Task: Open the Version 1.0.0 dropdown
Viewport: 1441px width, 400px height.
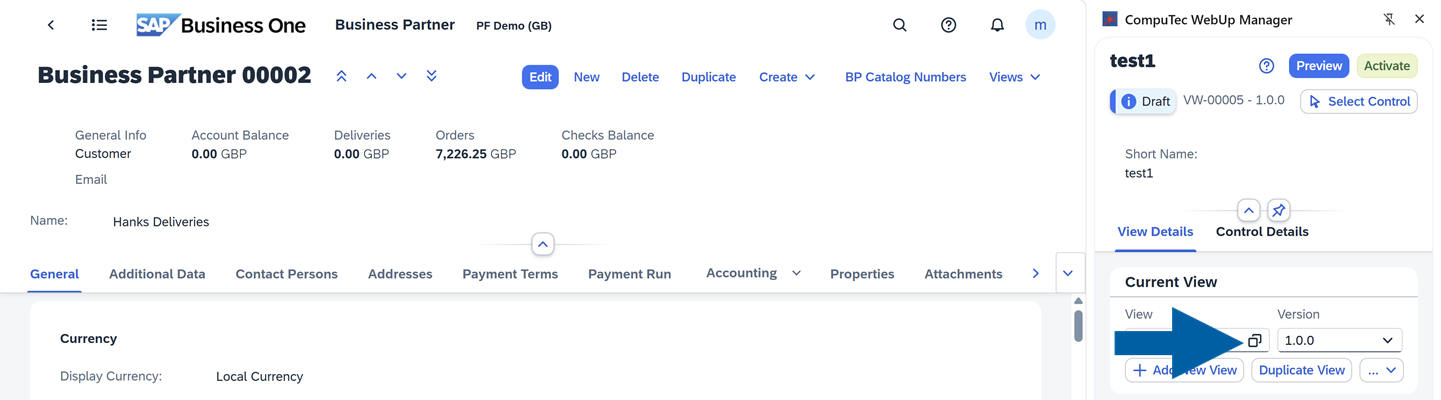Action: pyautogui.click(x=1339, y=341)
